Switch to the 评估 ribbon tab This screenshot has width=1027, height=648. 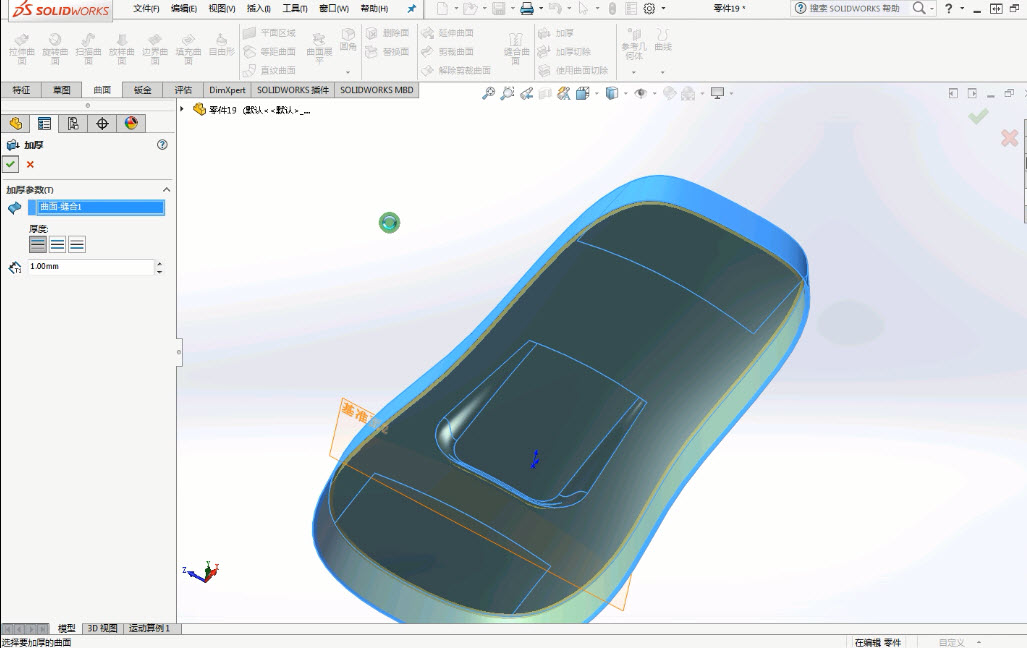tap(183, 90)
